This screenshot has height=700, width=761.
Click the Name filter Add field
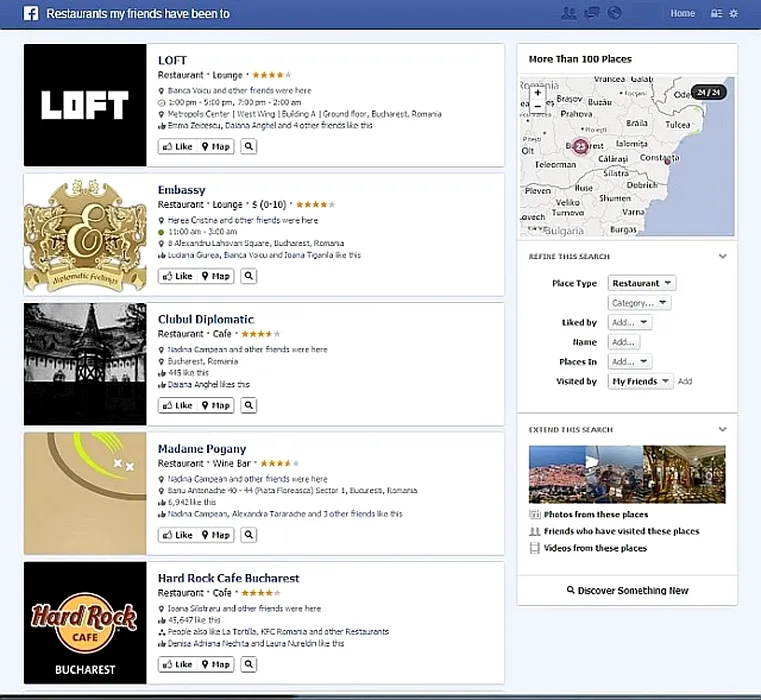point(624,342)
